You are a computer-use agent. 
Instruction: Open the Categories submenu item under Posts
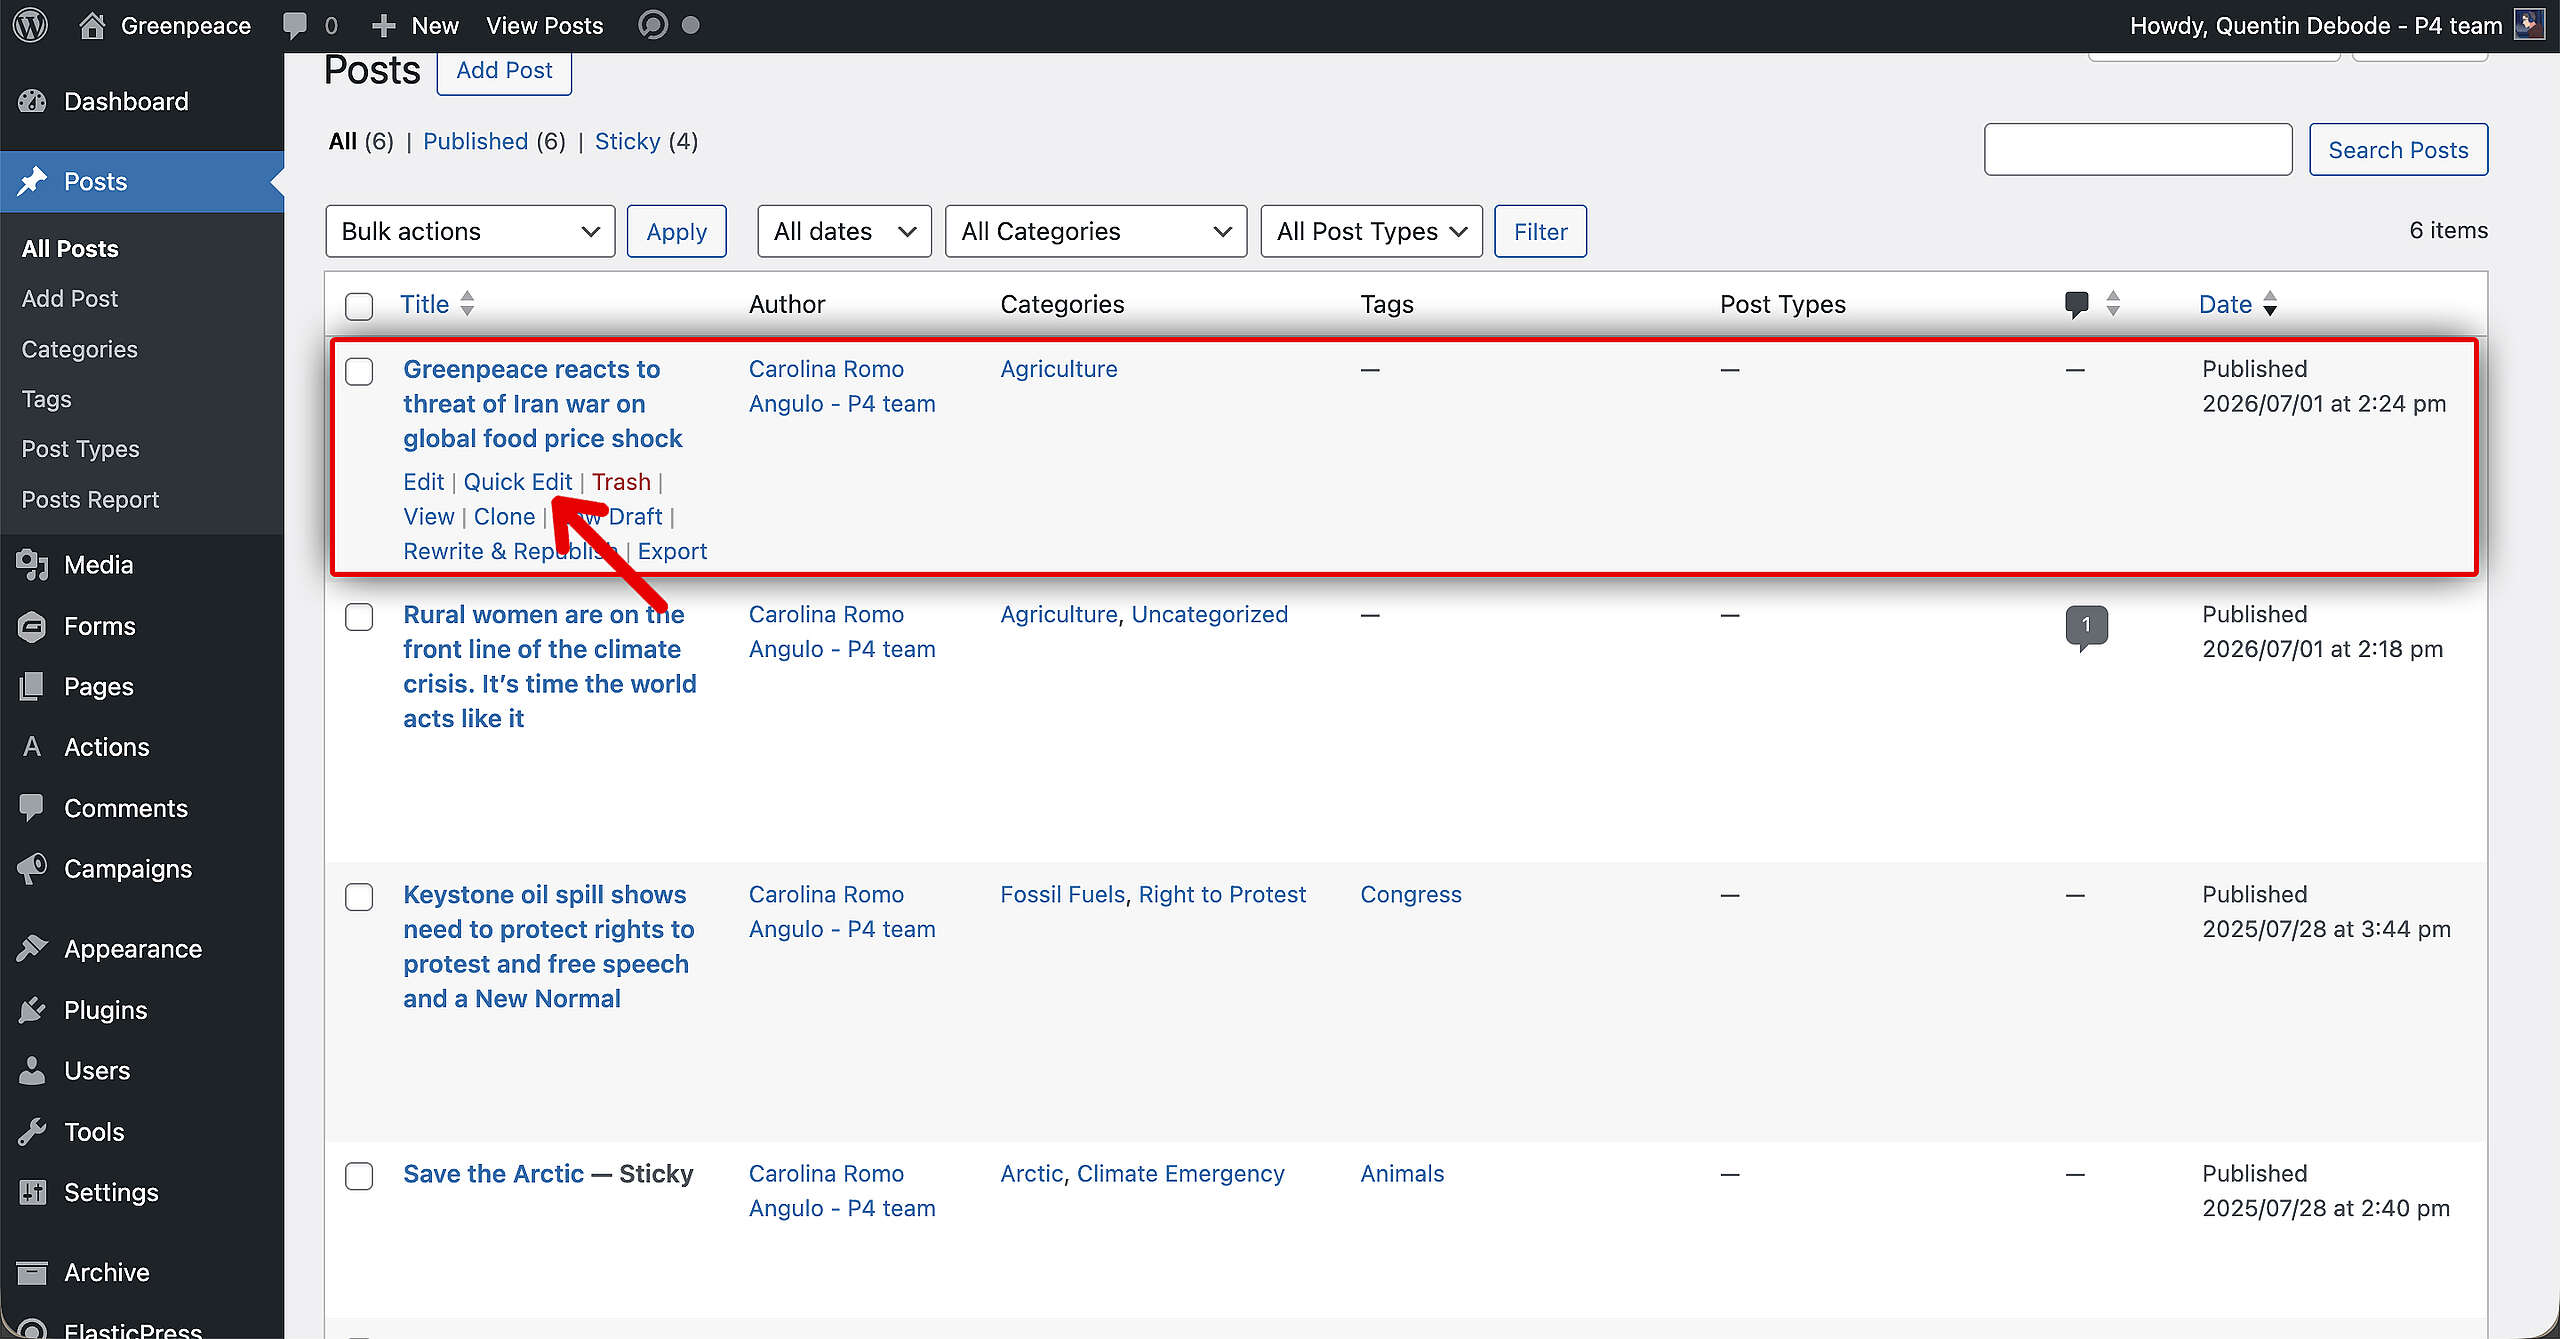click(x=80, y=349)
